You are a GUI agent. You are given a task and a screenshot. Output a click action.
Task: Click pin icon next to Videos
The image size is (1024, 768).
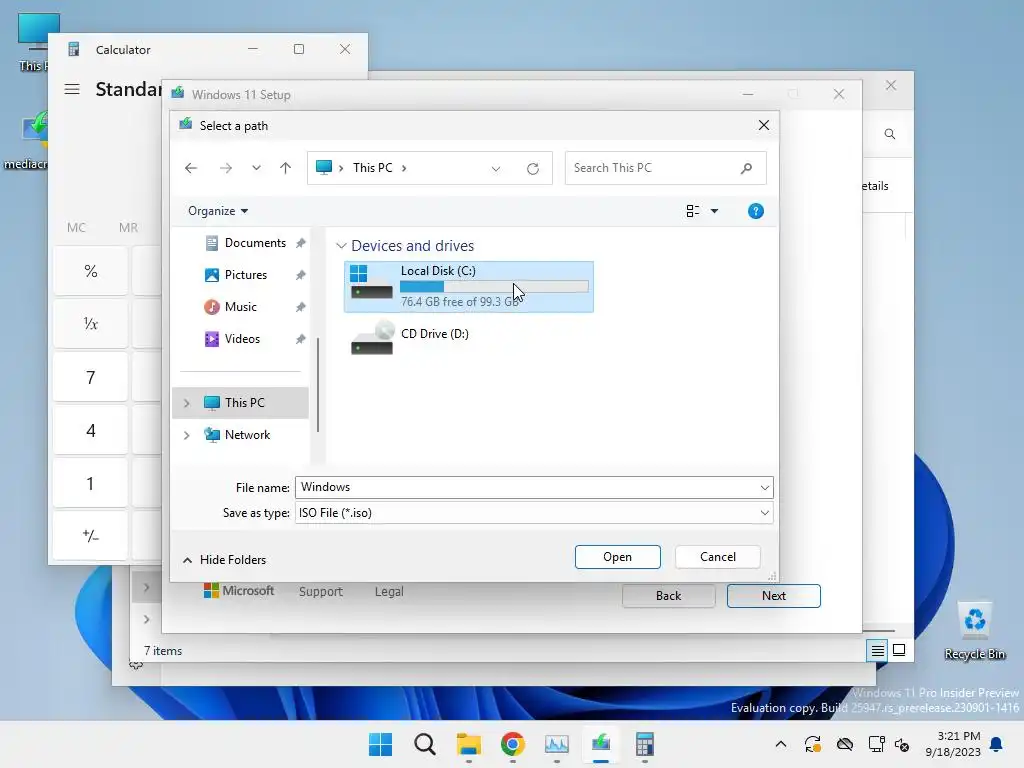pos(300,339)
